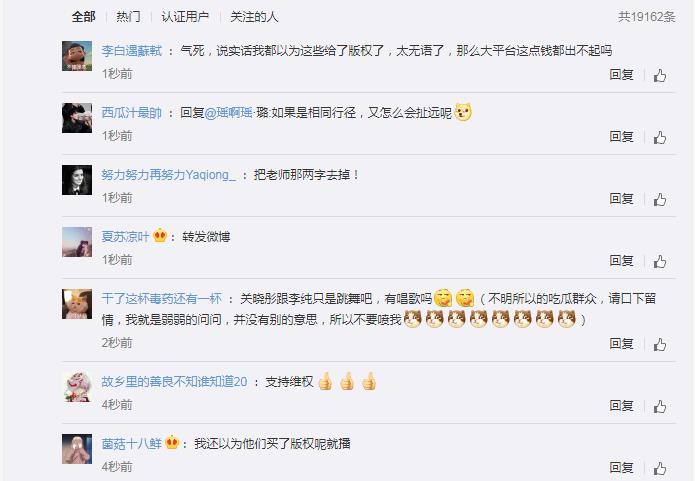Image resolution: width=695 pixels, height=481 pixels.
Task: Open user profile 努力努力再努力Yaqiong_
Action: [x=168, y=175]
